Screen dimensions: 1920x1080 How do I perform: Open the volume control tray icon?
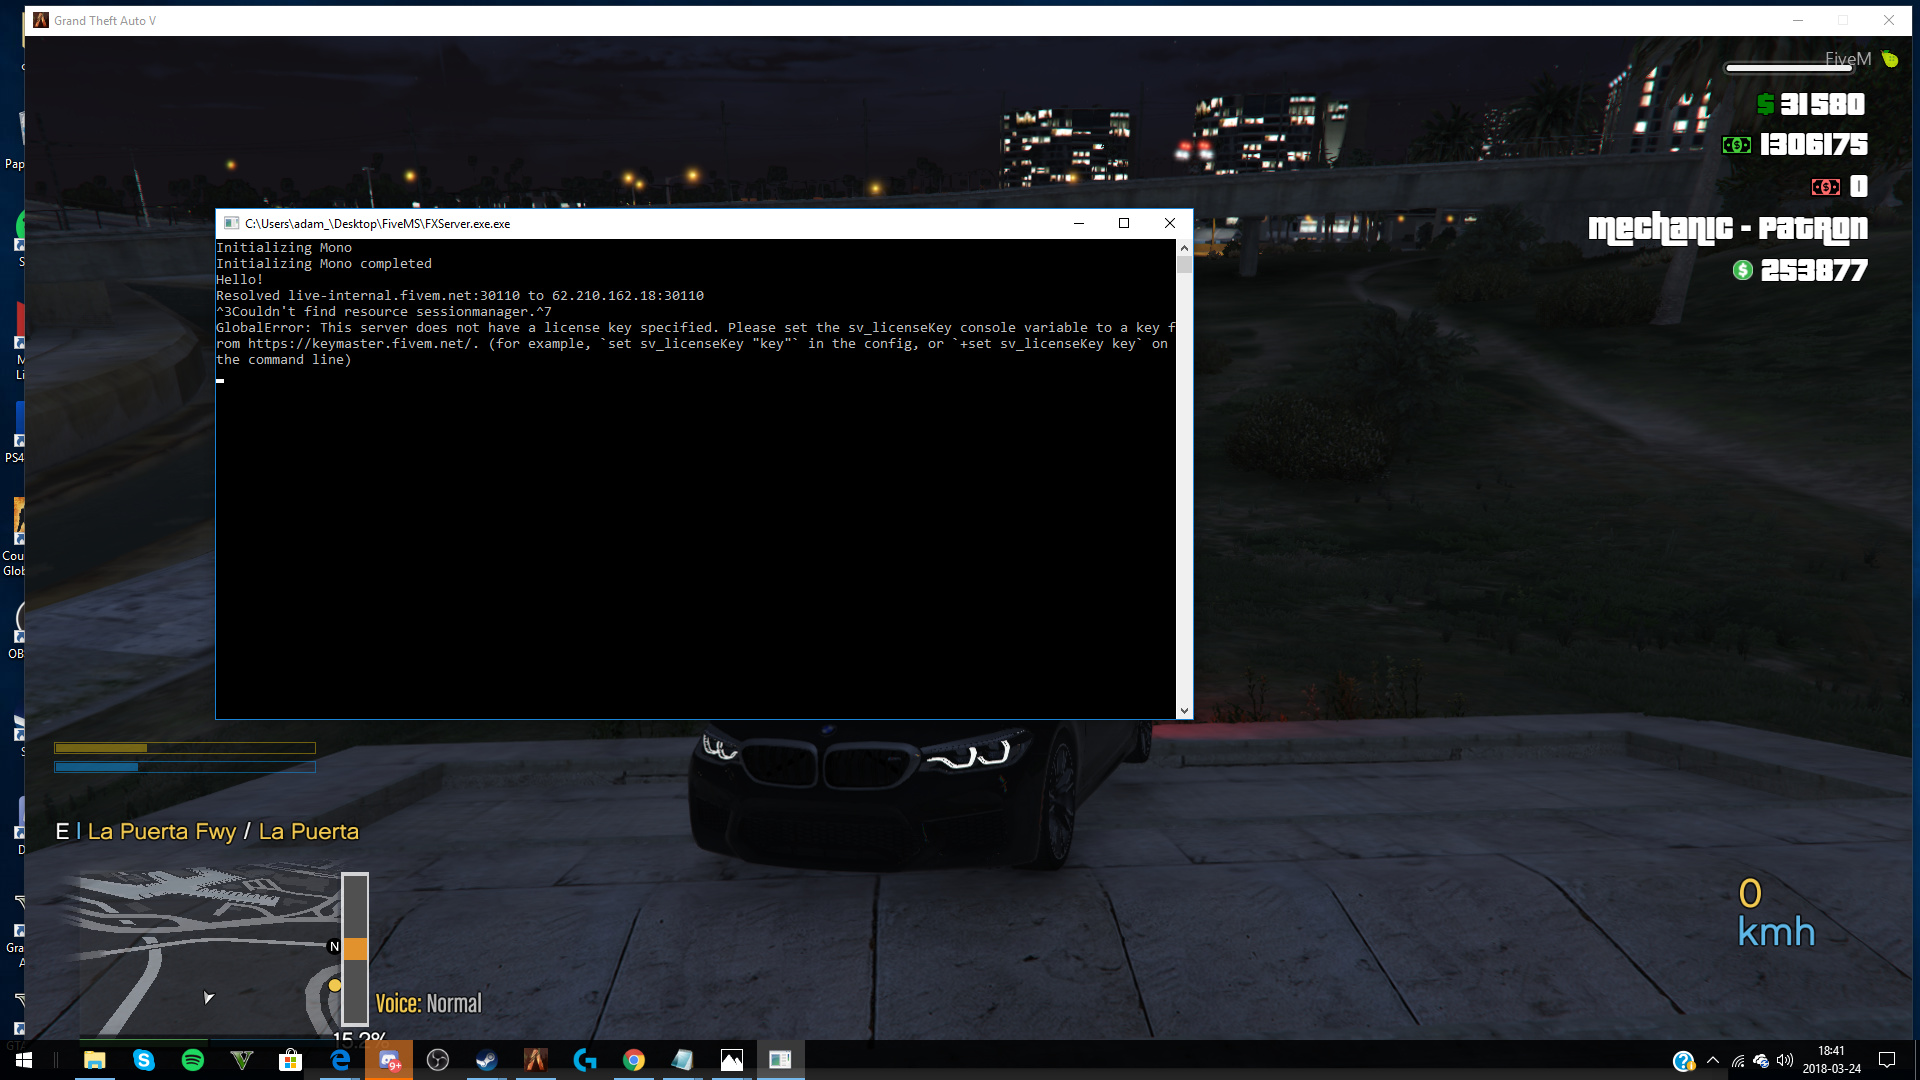pos(1785,1061)
